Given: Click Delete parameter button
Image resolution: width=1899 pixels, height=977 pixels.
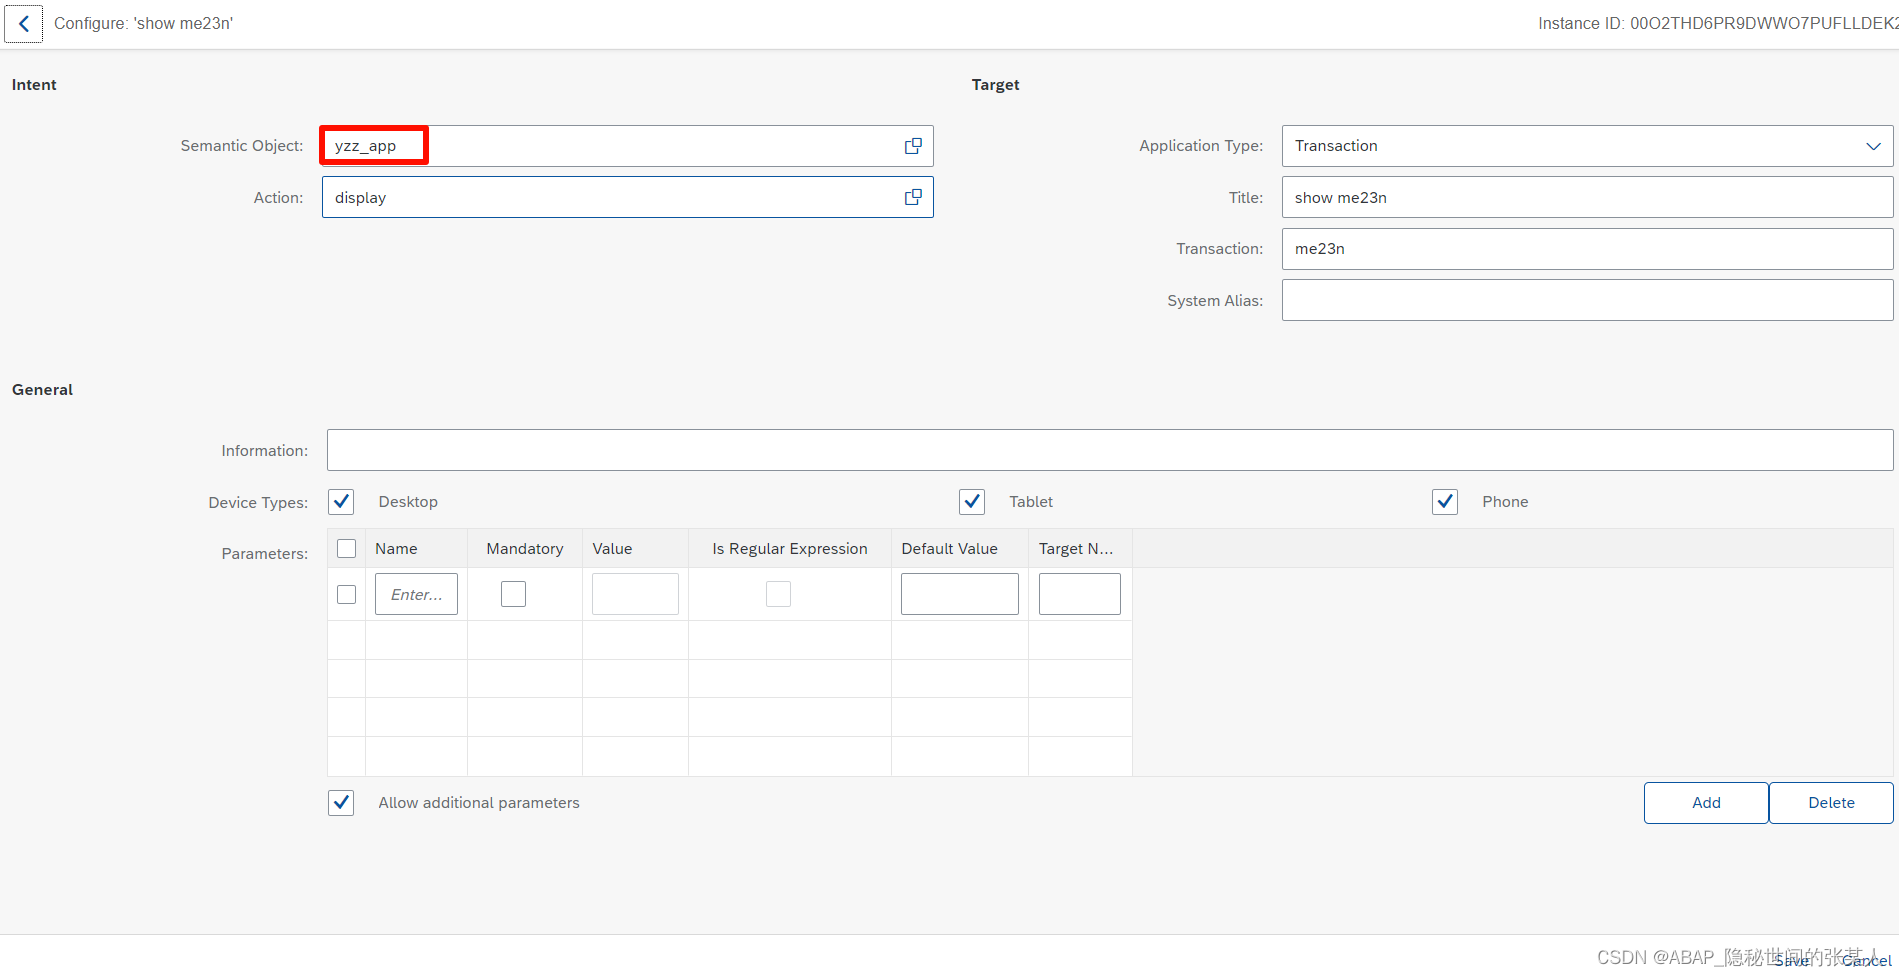Looking at the screenshot, I should pos(1831,803).
